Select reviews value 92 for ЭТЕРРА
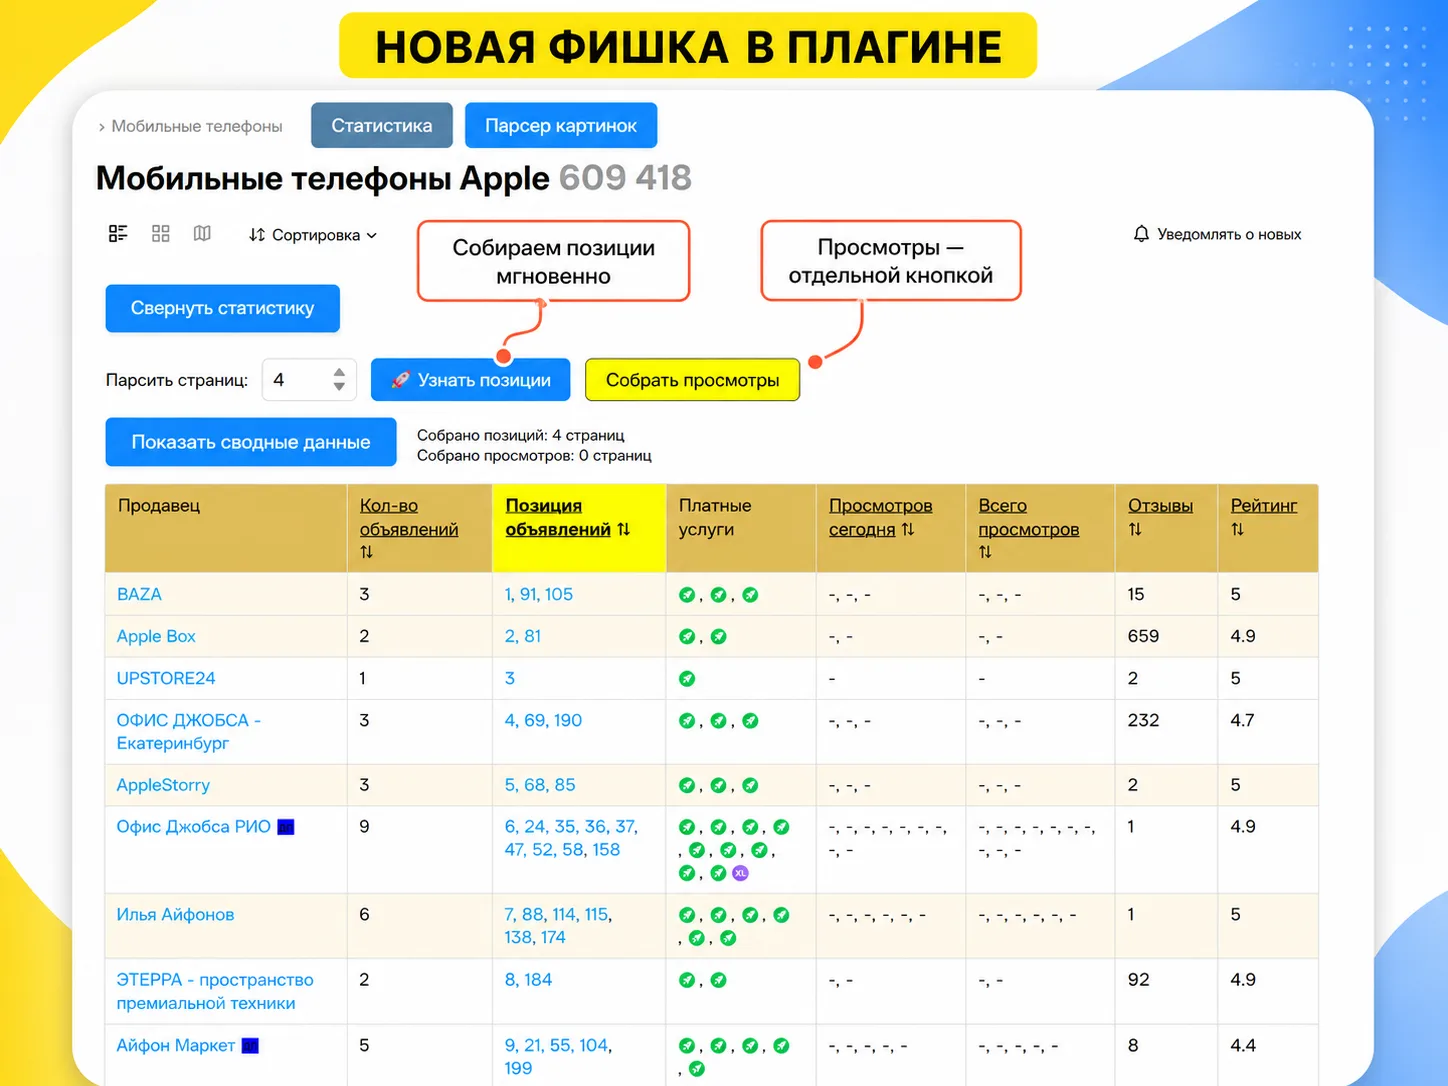 click(x=1138, y=980)
